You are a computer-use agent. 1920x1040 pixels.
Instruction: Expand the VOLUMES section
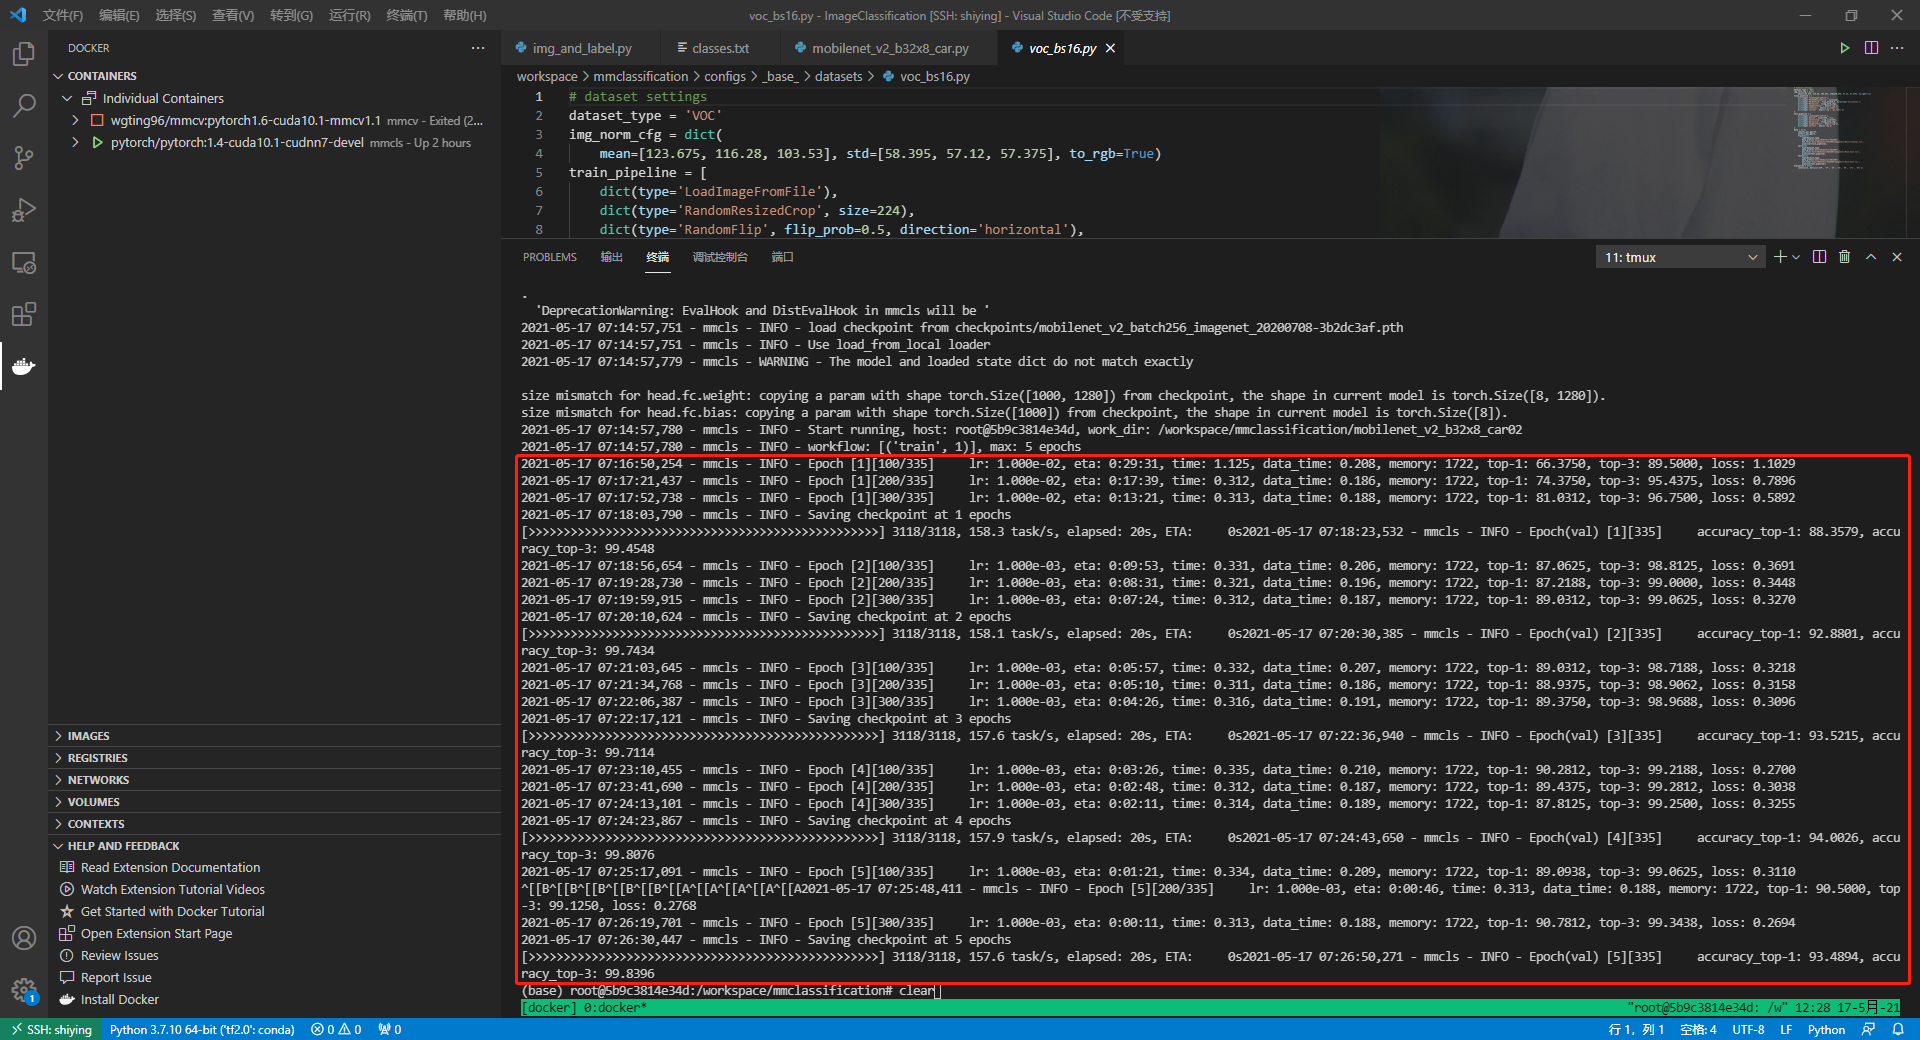pyautogui.click(x=274, y=802)
